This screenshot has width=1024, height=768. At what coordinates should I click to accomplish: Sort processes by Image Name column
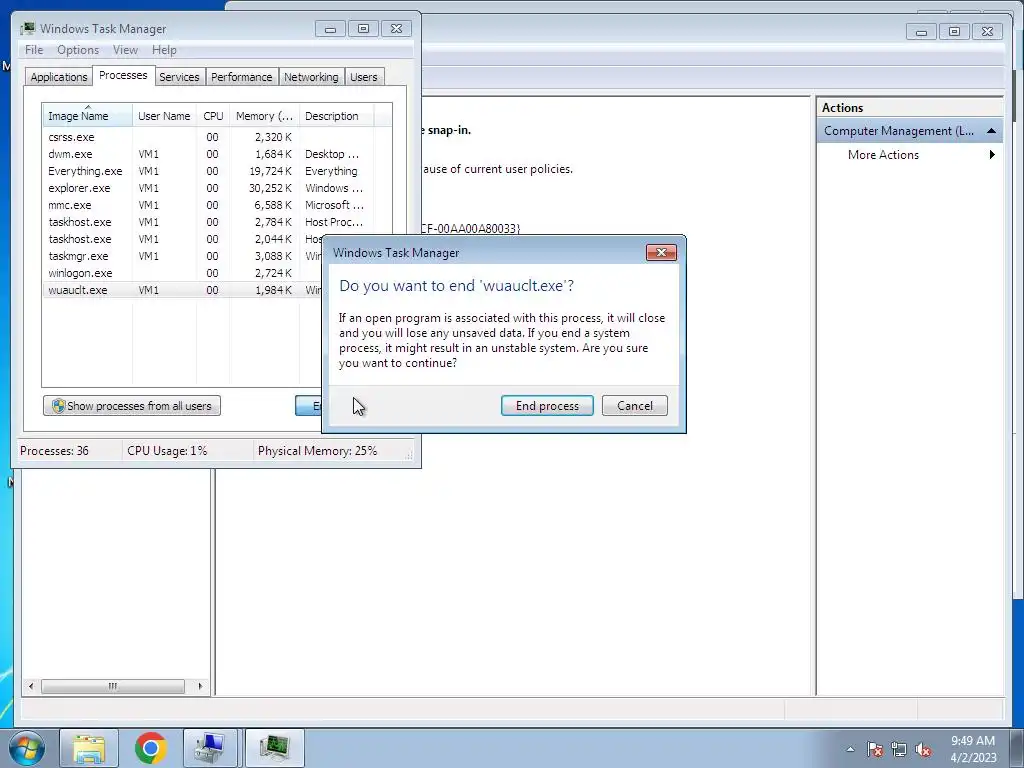click(87, 116)
